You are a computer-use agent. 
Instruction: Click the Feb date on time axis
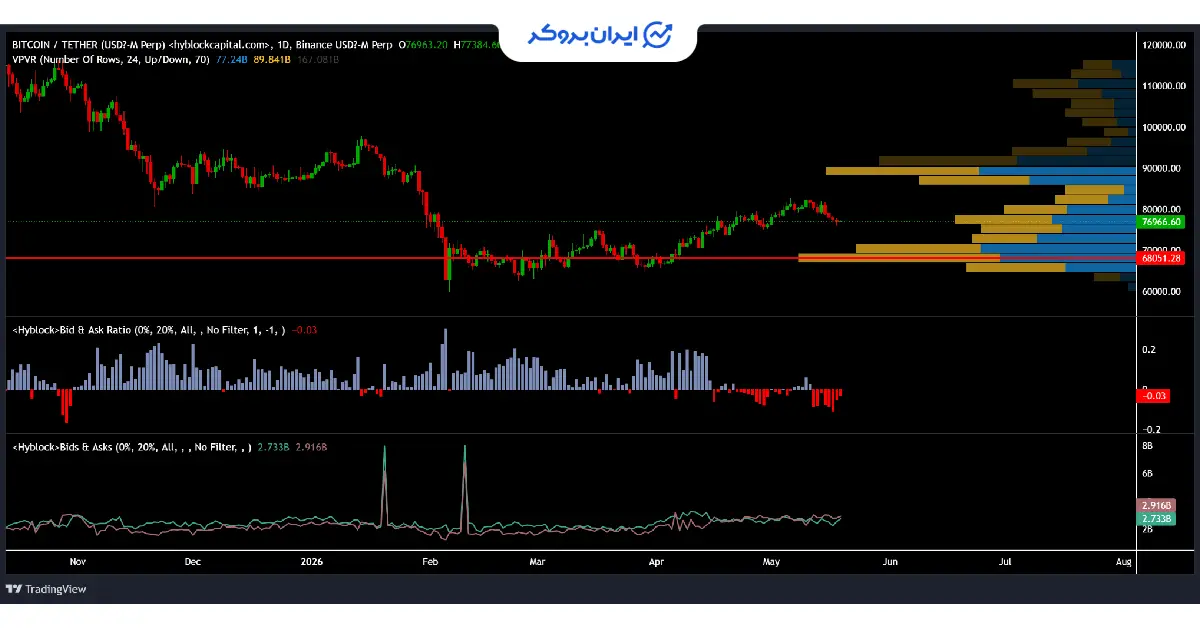tap(430, 562)
